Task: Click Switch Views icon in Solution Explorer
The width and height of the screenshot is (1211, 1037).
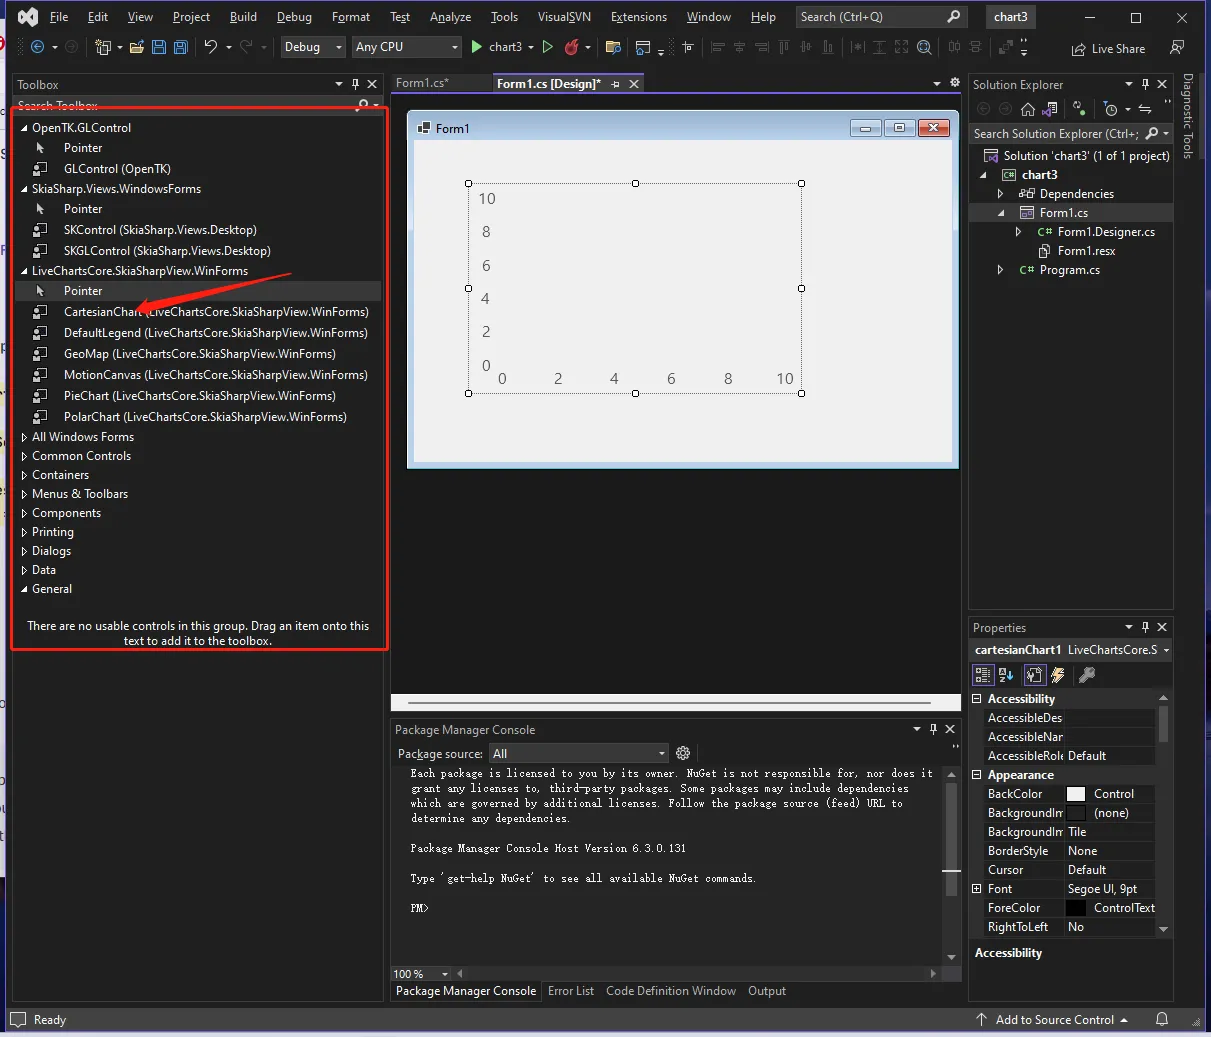Action: tap(1050, 109)
